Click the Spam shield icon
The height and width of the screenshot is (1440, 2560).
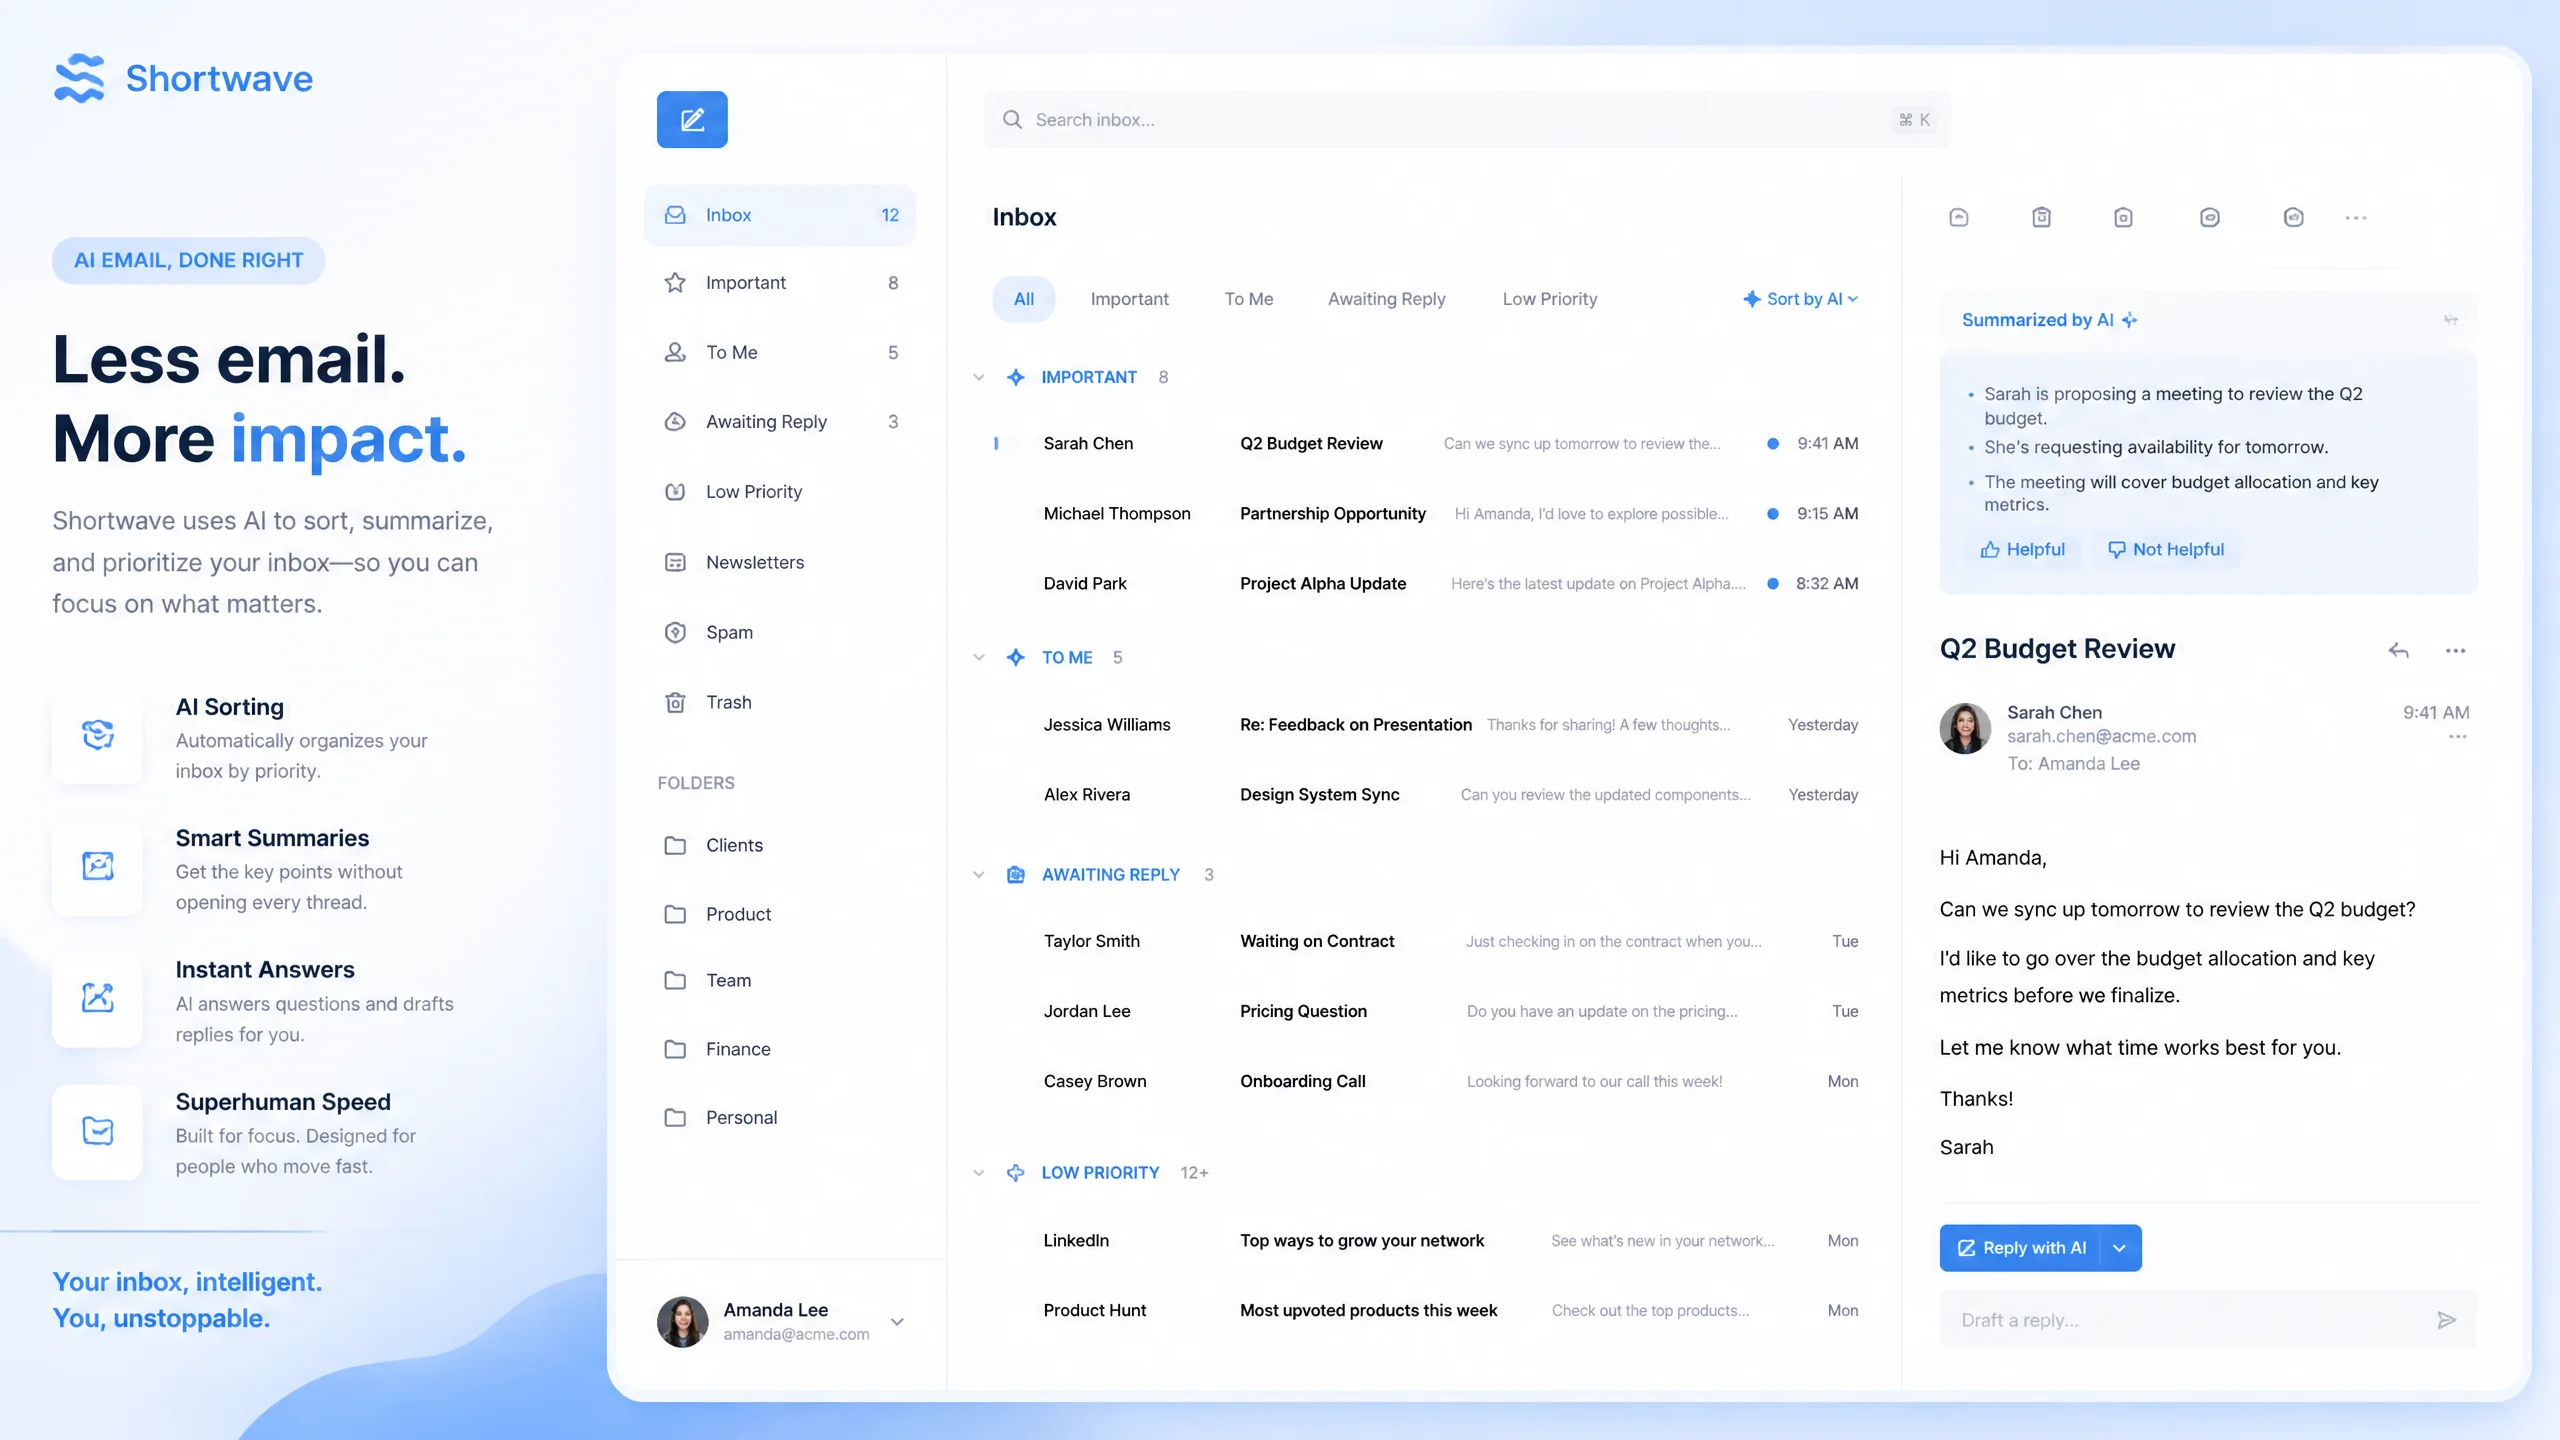point(675,632)
